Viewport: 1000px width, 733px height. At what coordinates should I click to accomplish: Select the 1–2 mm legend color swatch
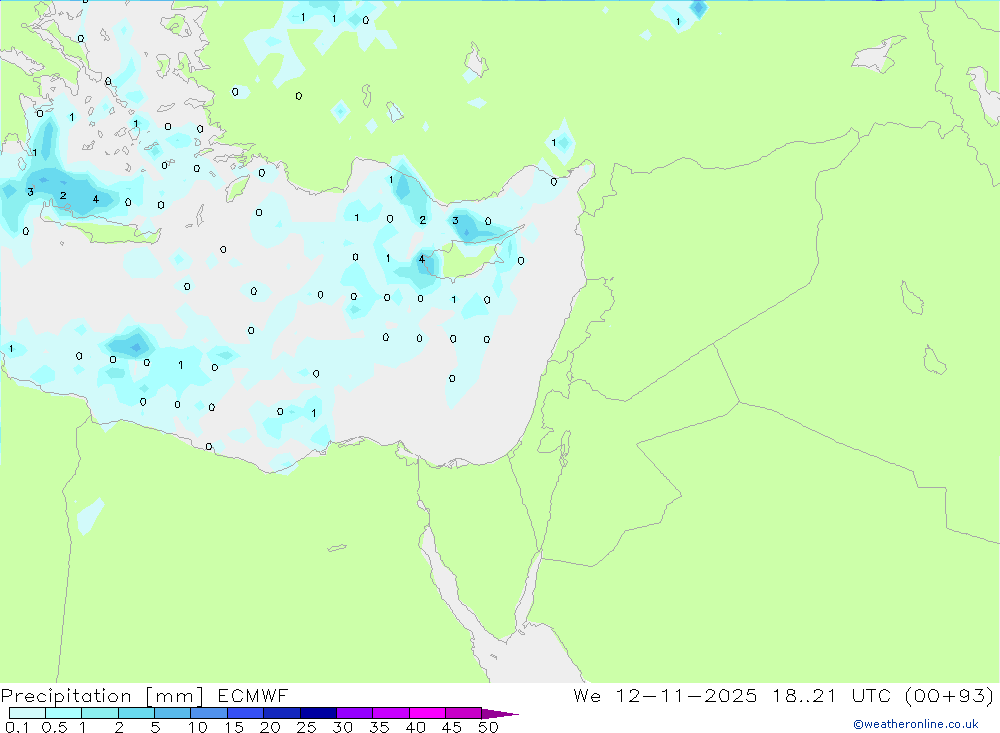pyautogui.click(x=99, y=713)
